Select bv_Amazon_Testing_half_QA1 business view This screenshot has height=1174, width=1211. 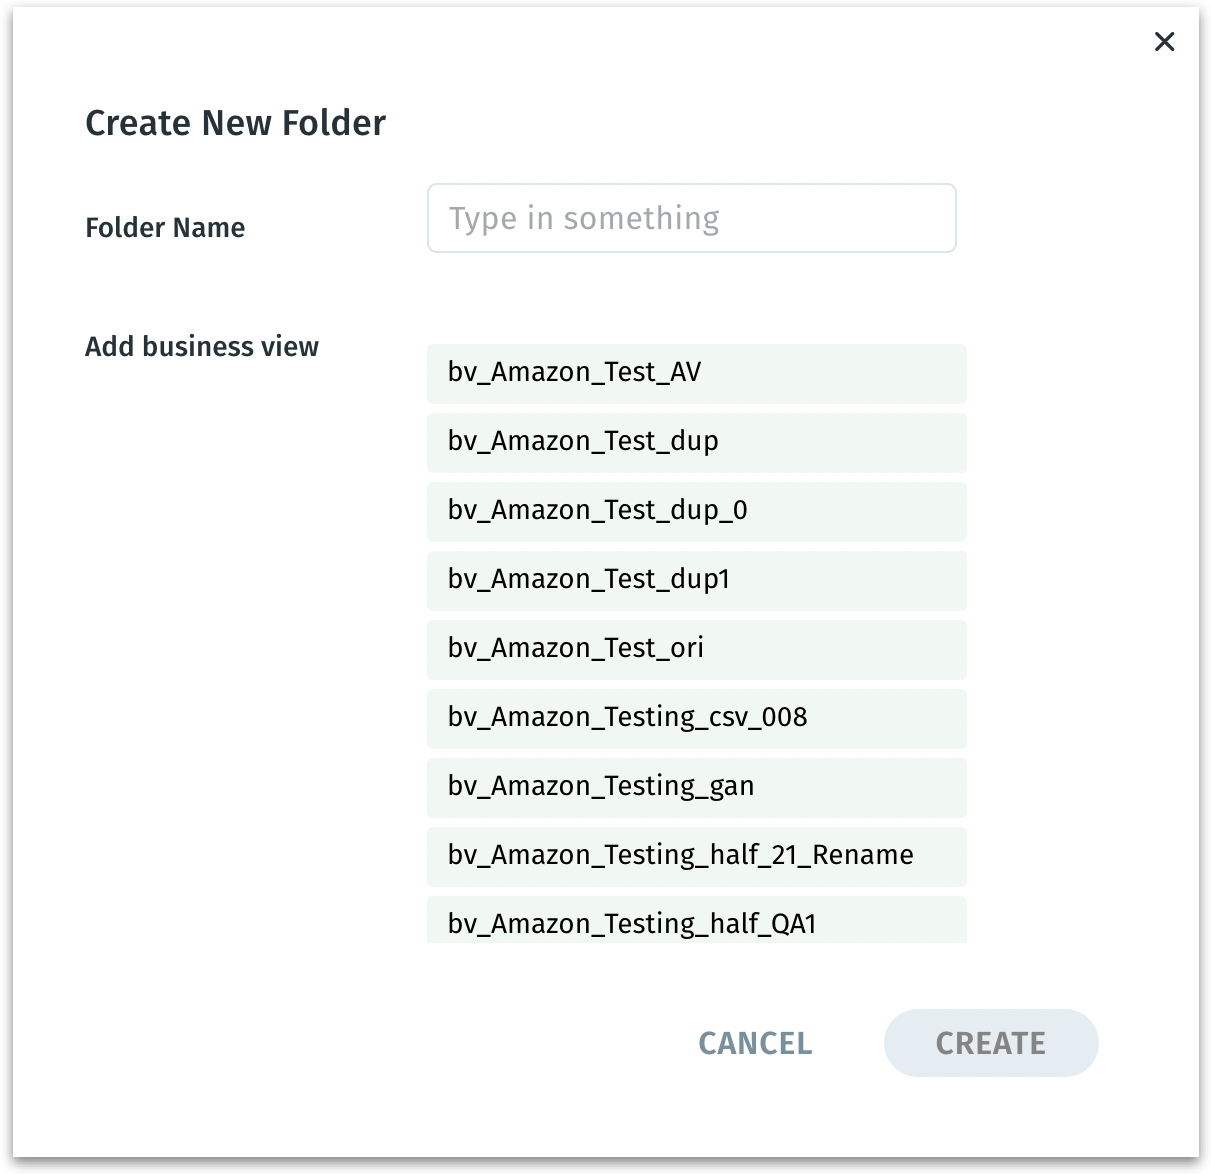[x=696, y=922]
